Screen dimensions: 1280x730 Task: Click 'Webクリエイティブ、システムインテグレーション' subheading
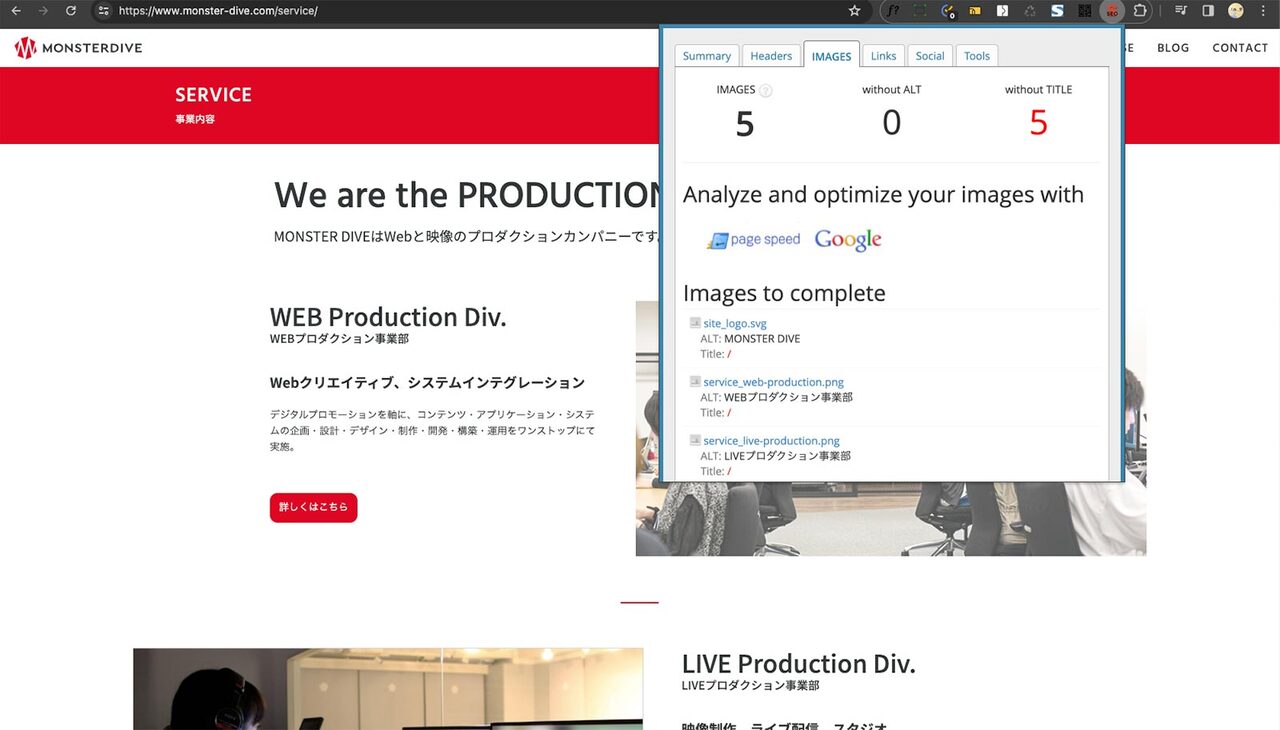[427, 383]
